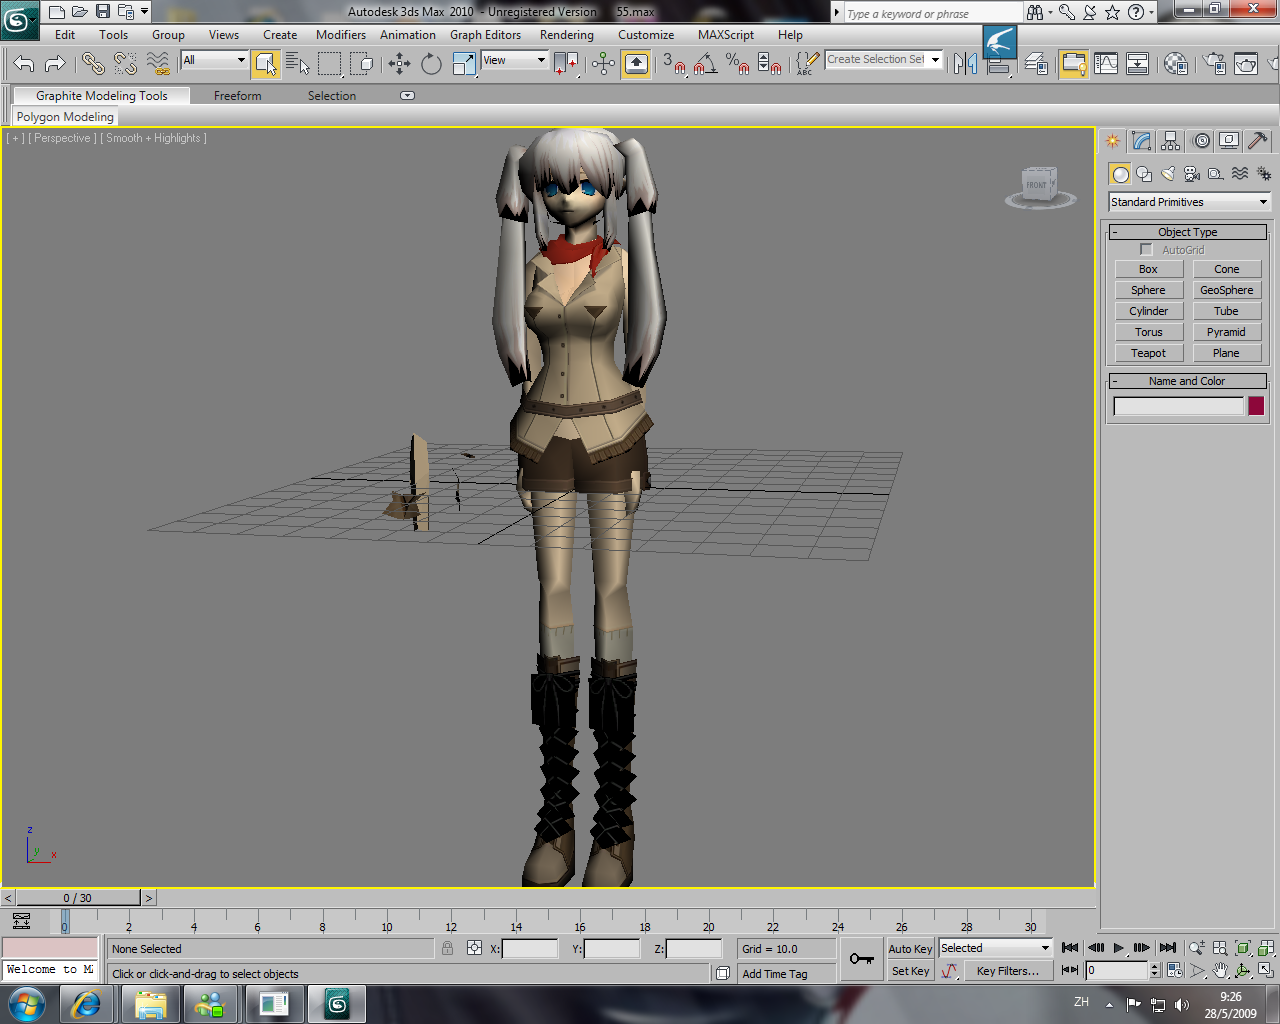Toggle 3D Snaps in main toolbar
1280x1024 pixels.
click(x=674, y=64)
